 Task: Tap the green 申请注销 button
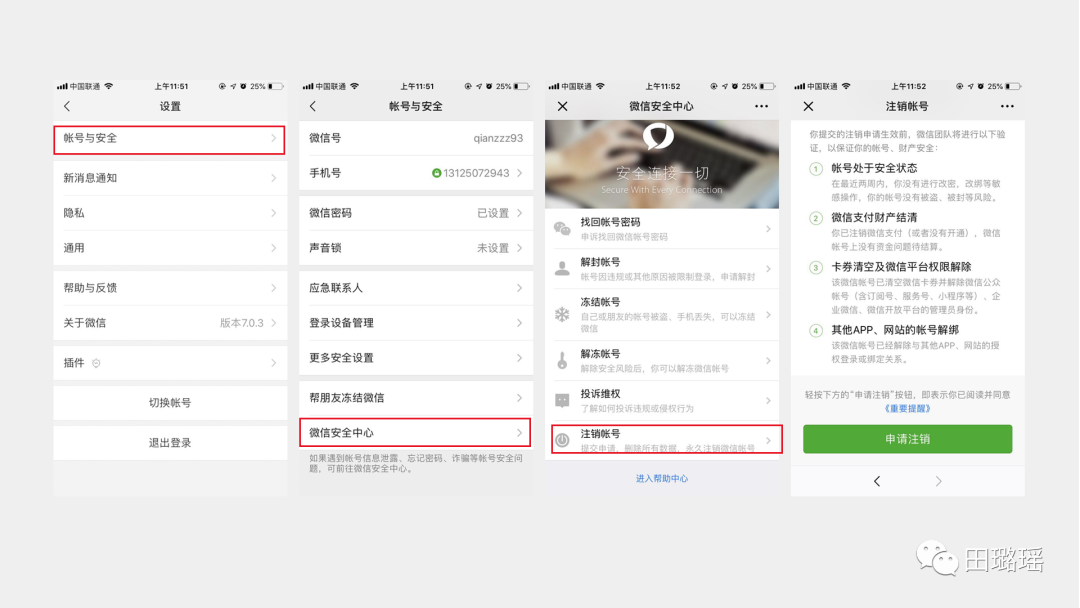(907, 439)
